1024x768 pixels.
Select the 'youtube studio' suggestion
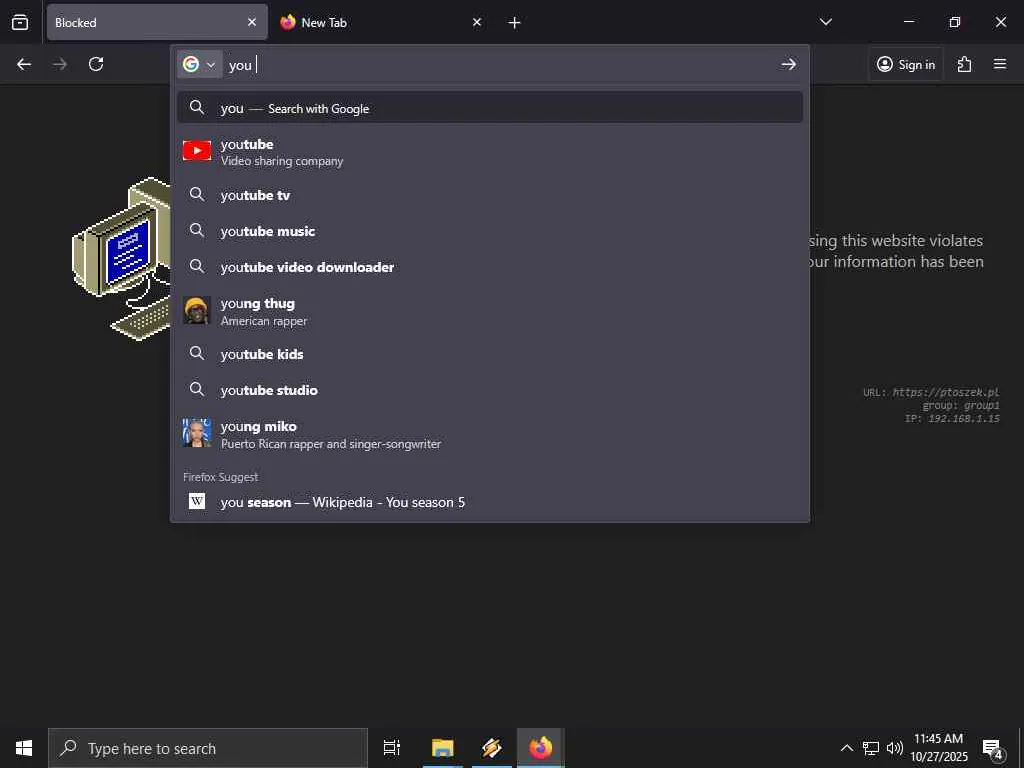pos(490,390)
